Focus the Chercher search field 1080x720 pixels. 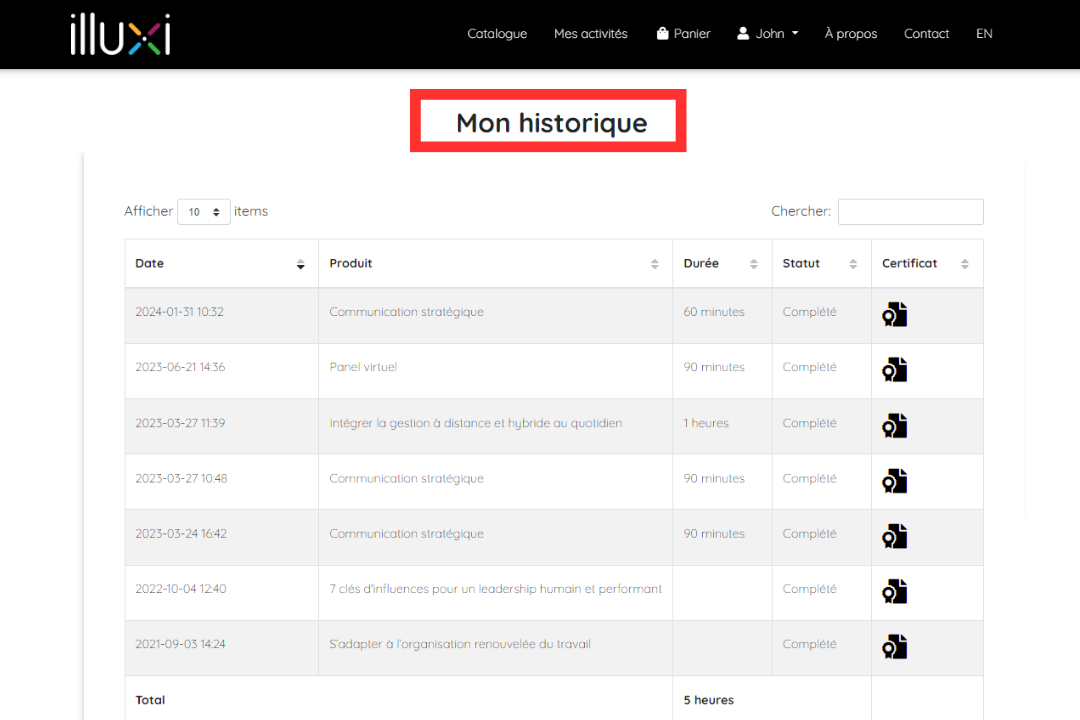pyautogui.click(x=911, y=212)
